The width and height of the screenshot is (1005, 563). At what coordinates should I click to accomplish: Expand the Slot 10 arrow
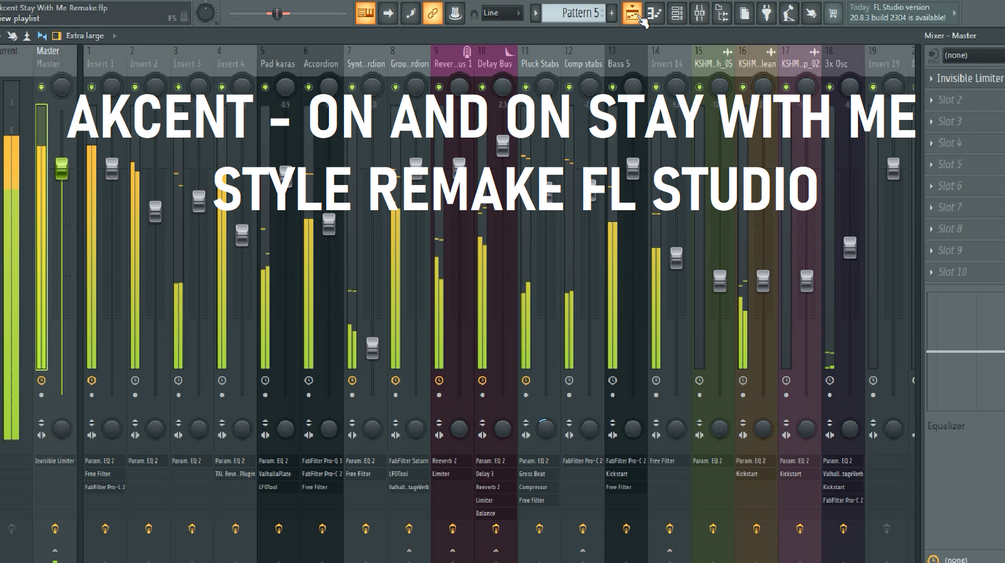coord(931,272)
